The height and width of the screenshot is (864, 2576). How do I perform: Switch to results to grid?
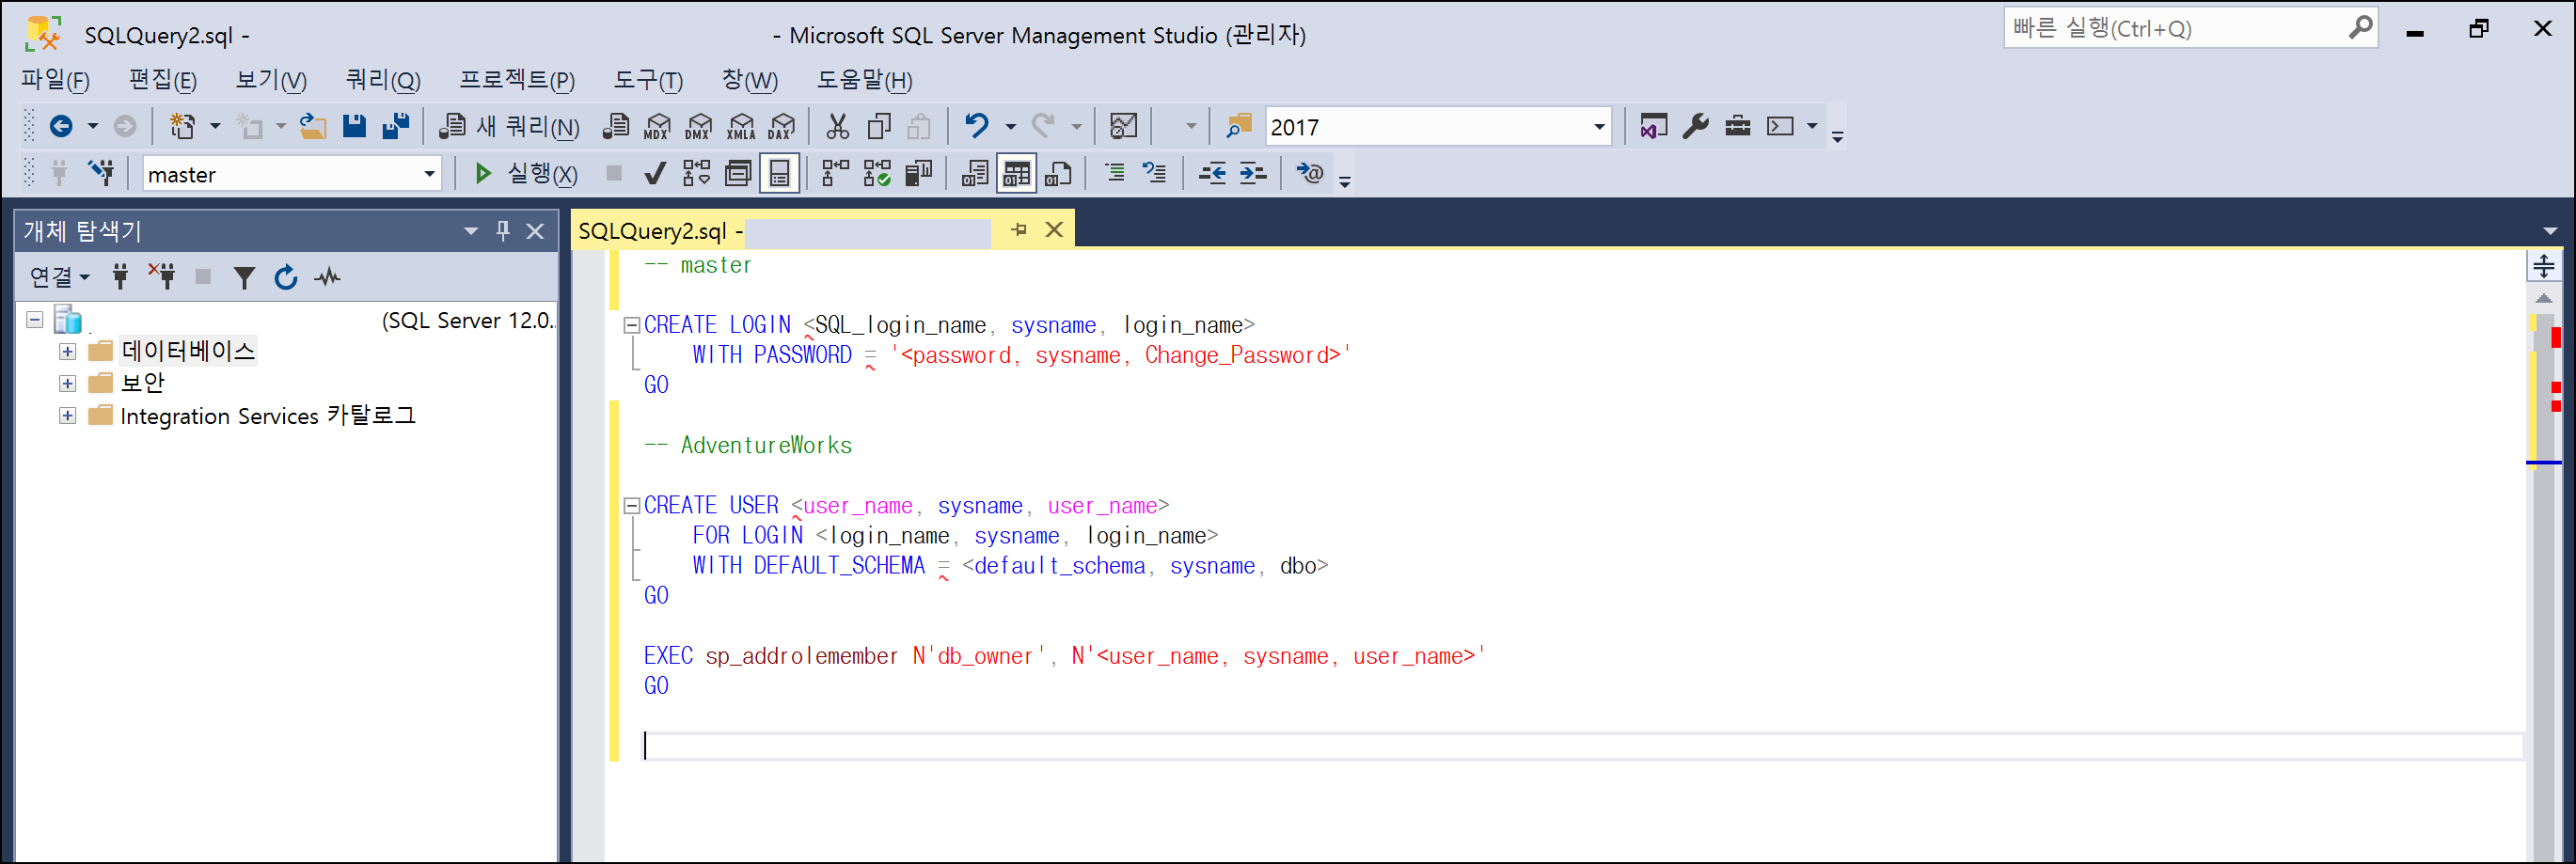[1017, 174]
